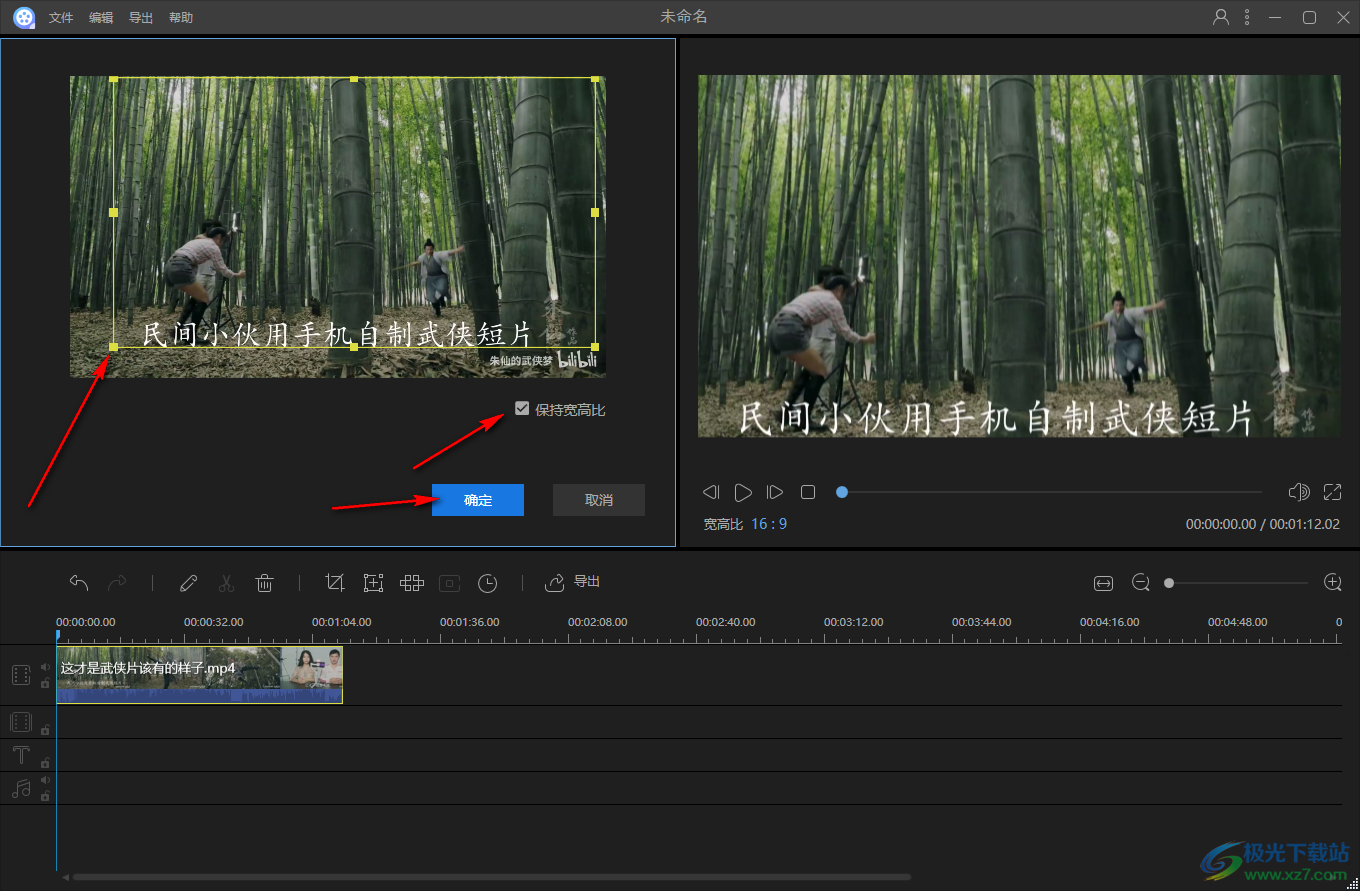Click the timecode 00:00:00.00 / 00:01:12.02
The image size is (1360, 891).
[x=1263, y=524]
